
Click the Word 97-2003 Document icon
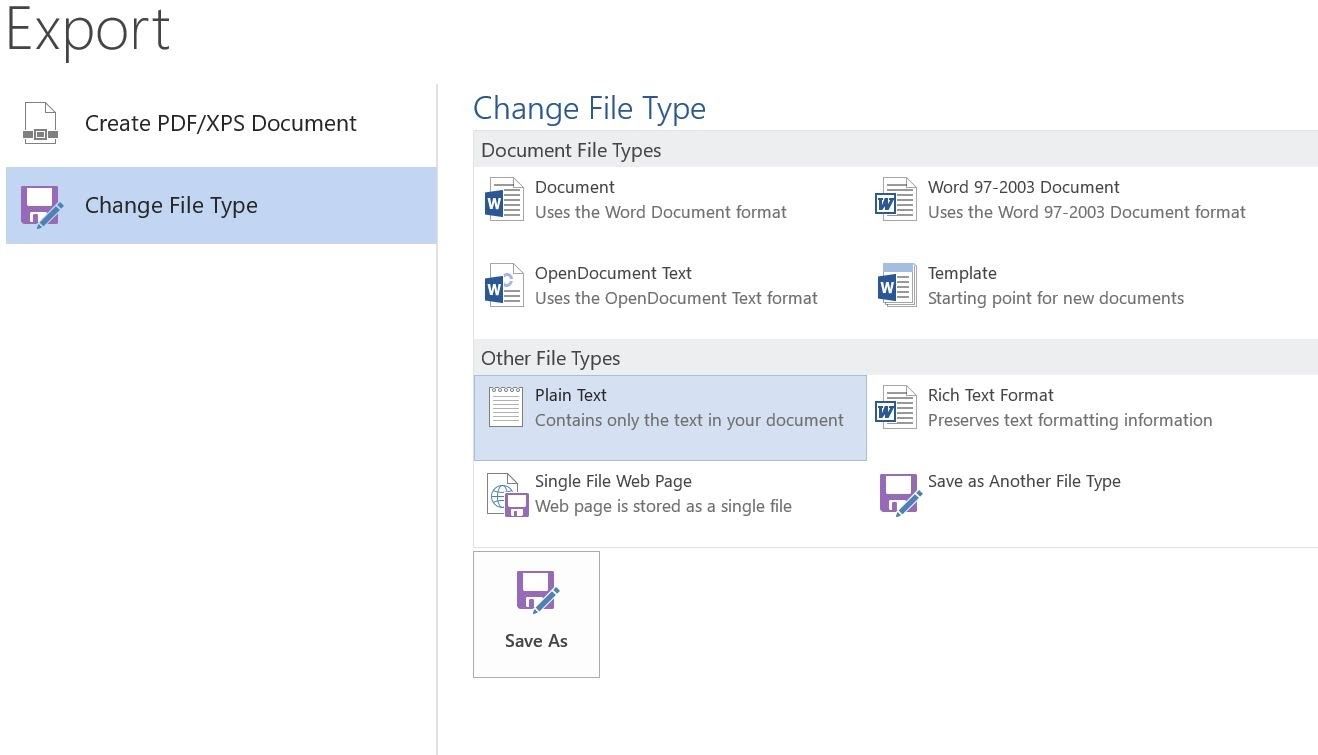[896, 199]
